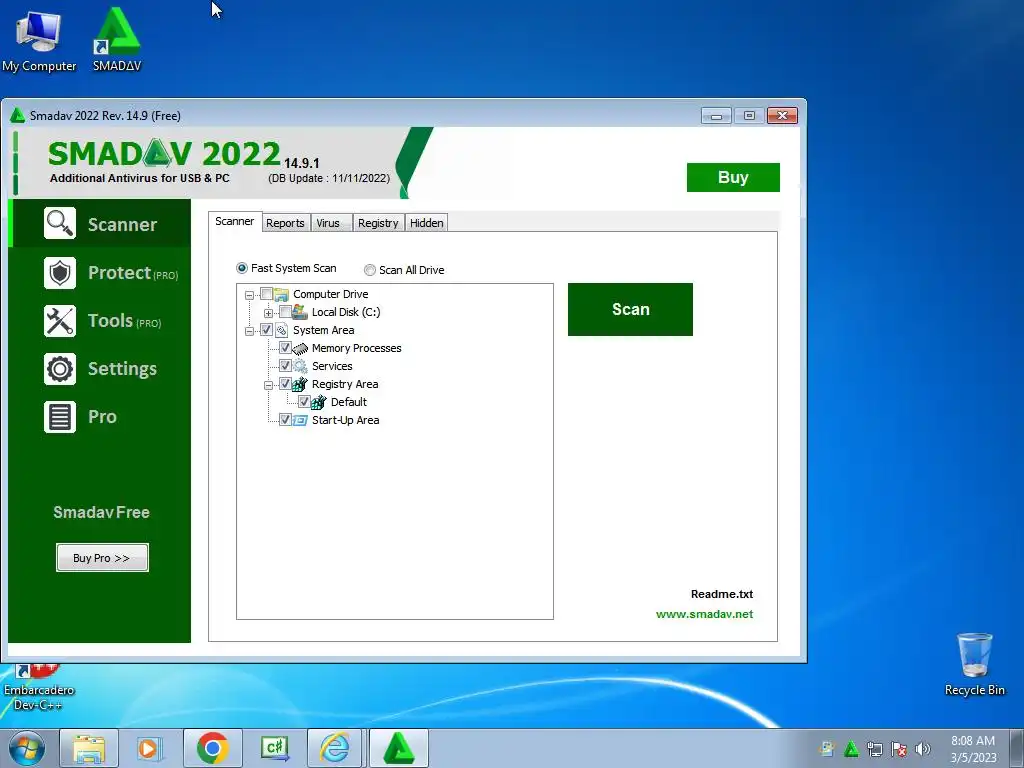
Task: Click the Local Disk (C:) drive icon
Action: tap(300, 312)
